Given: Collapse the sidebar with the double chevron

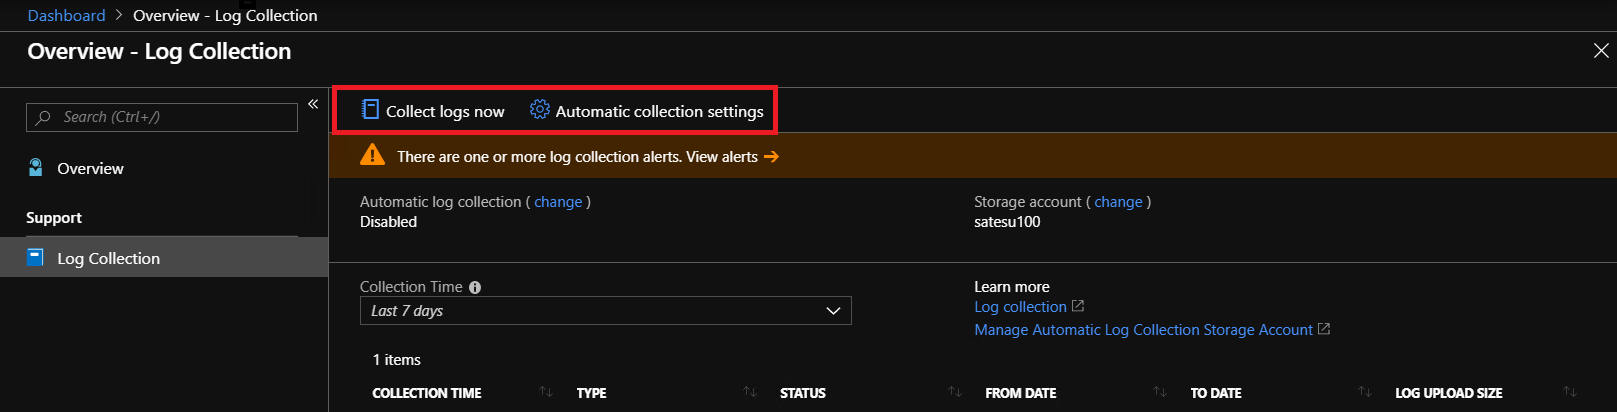Looking at the screenshot, I should pos(313,104).
